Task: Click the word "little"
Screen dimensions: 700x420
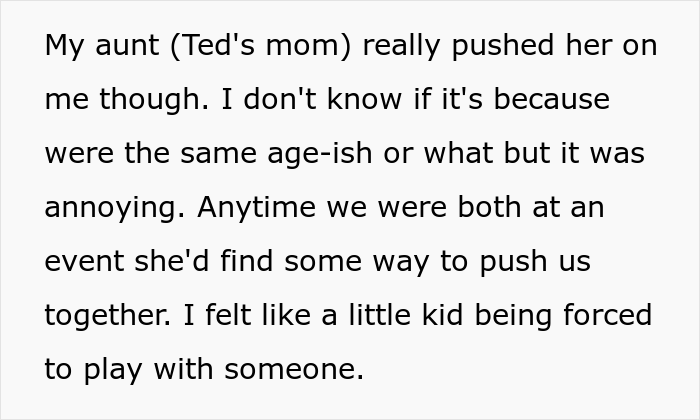Action: click(x=379, y=316)
